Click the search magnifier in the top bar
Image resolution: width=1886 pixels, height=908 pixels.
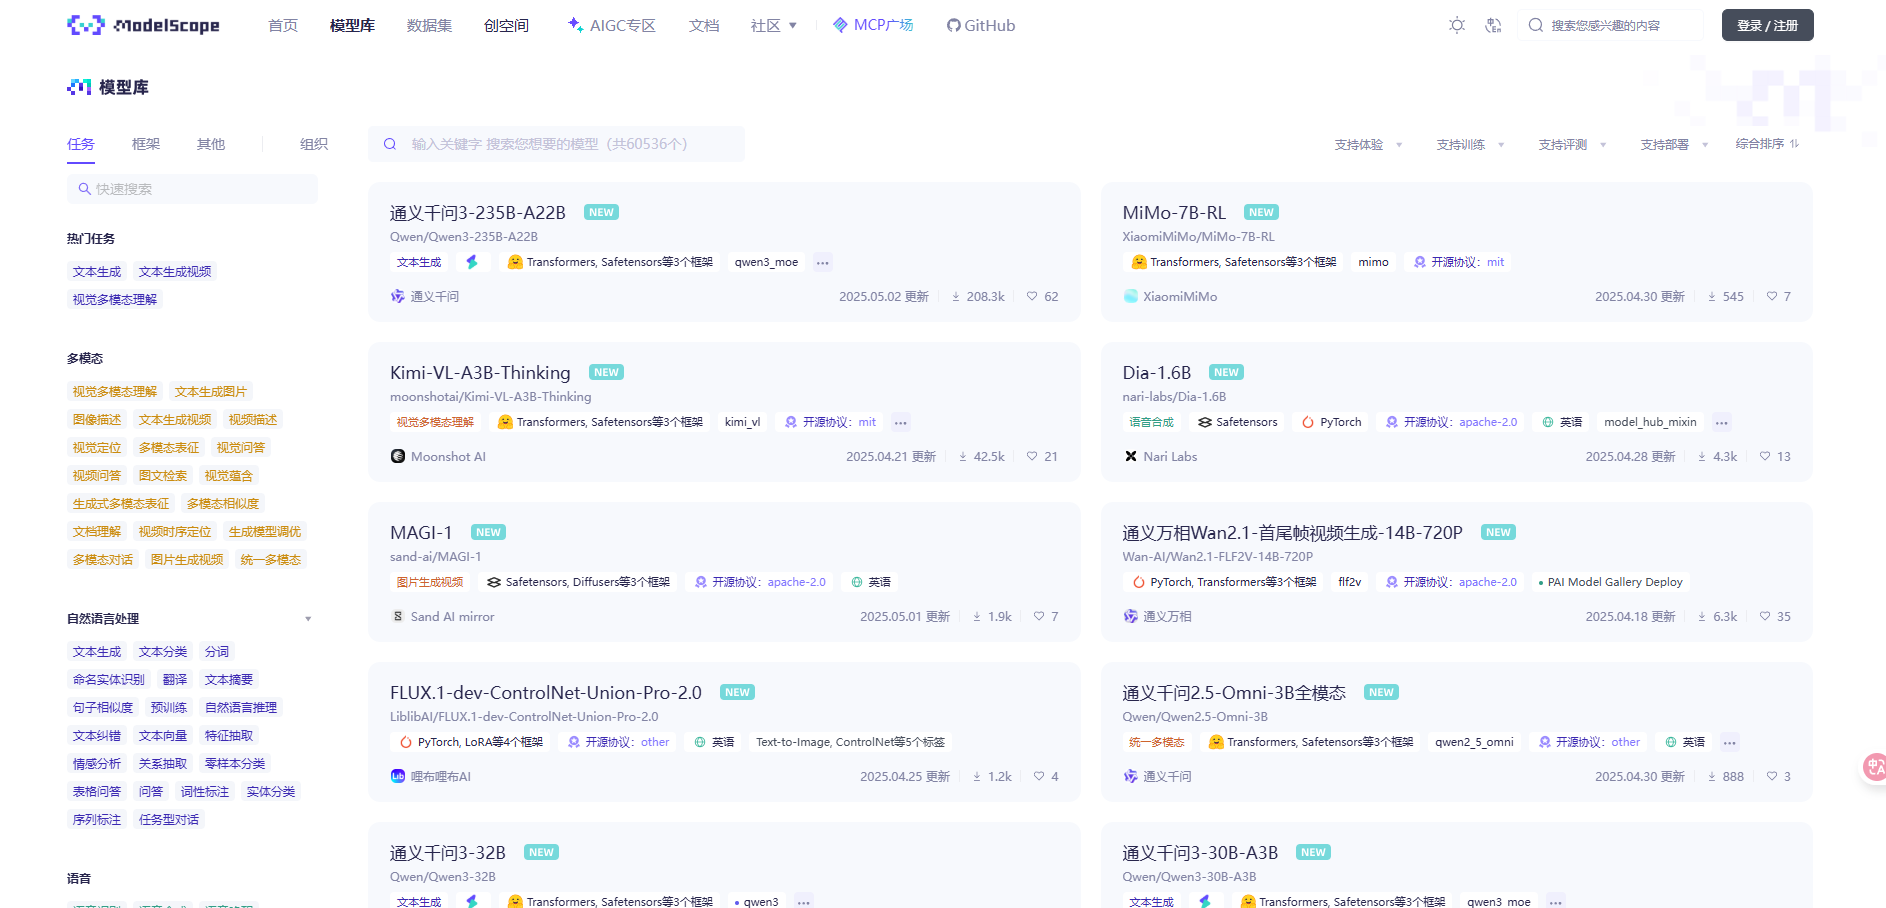click(1536, 25)
